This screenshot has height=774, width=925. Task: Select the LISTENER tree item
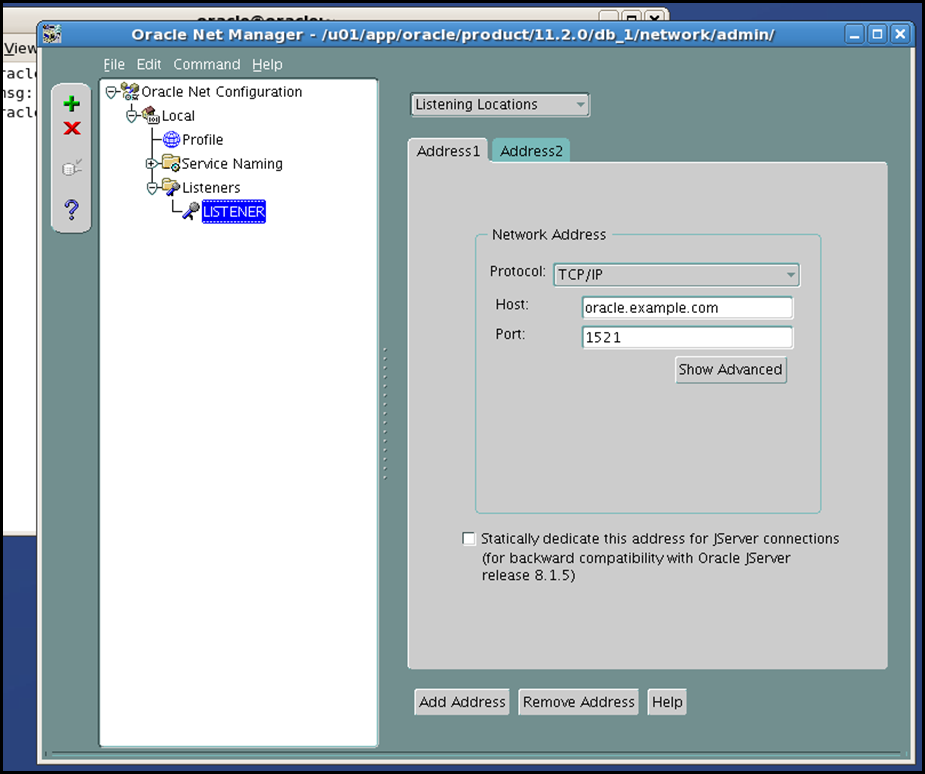click(234, 212)
